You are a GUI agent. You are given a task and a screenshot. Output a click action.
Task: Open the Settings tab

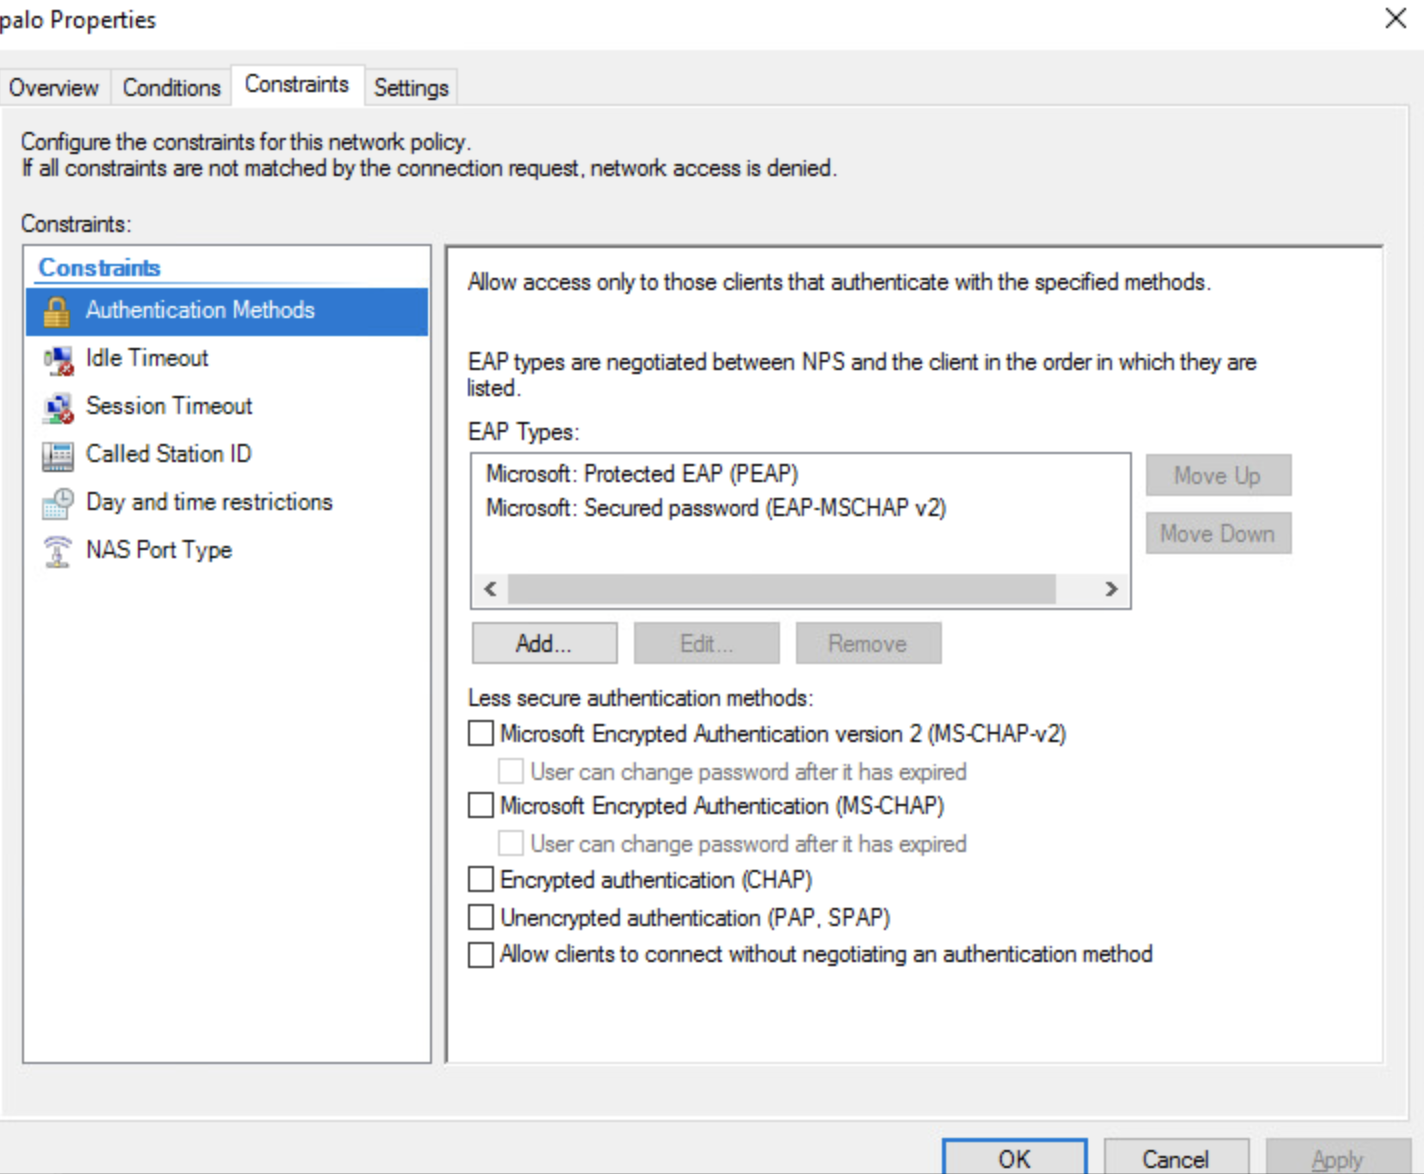[x=411, y=88]
